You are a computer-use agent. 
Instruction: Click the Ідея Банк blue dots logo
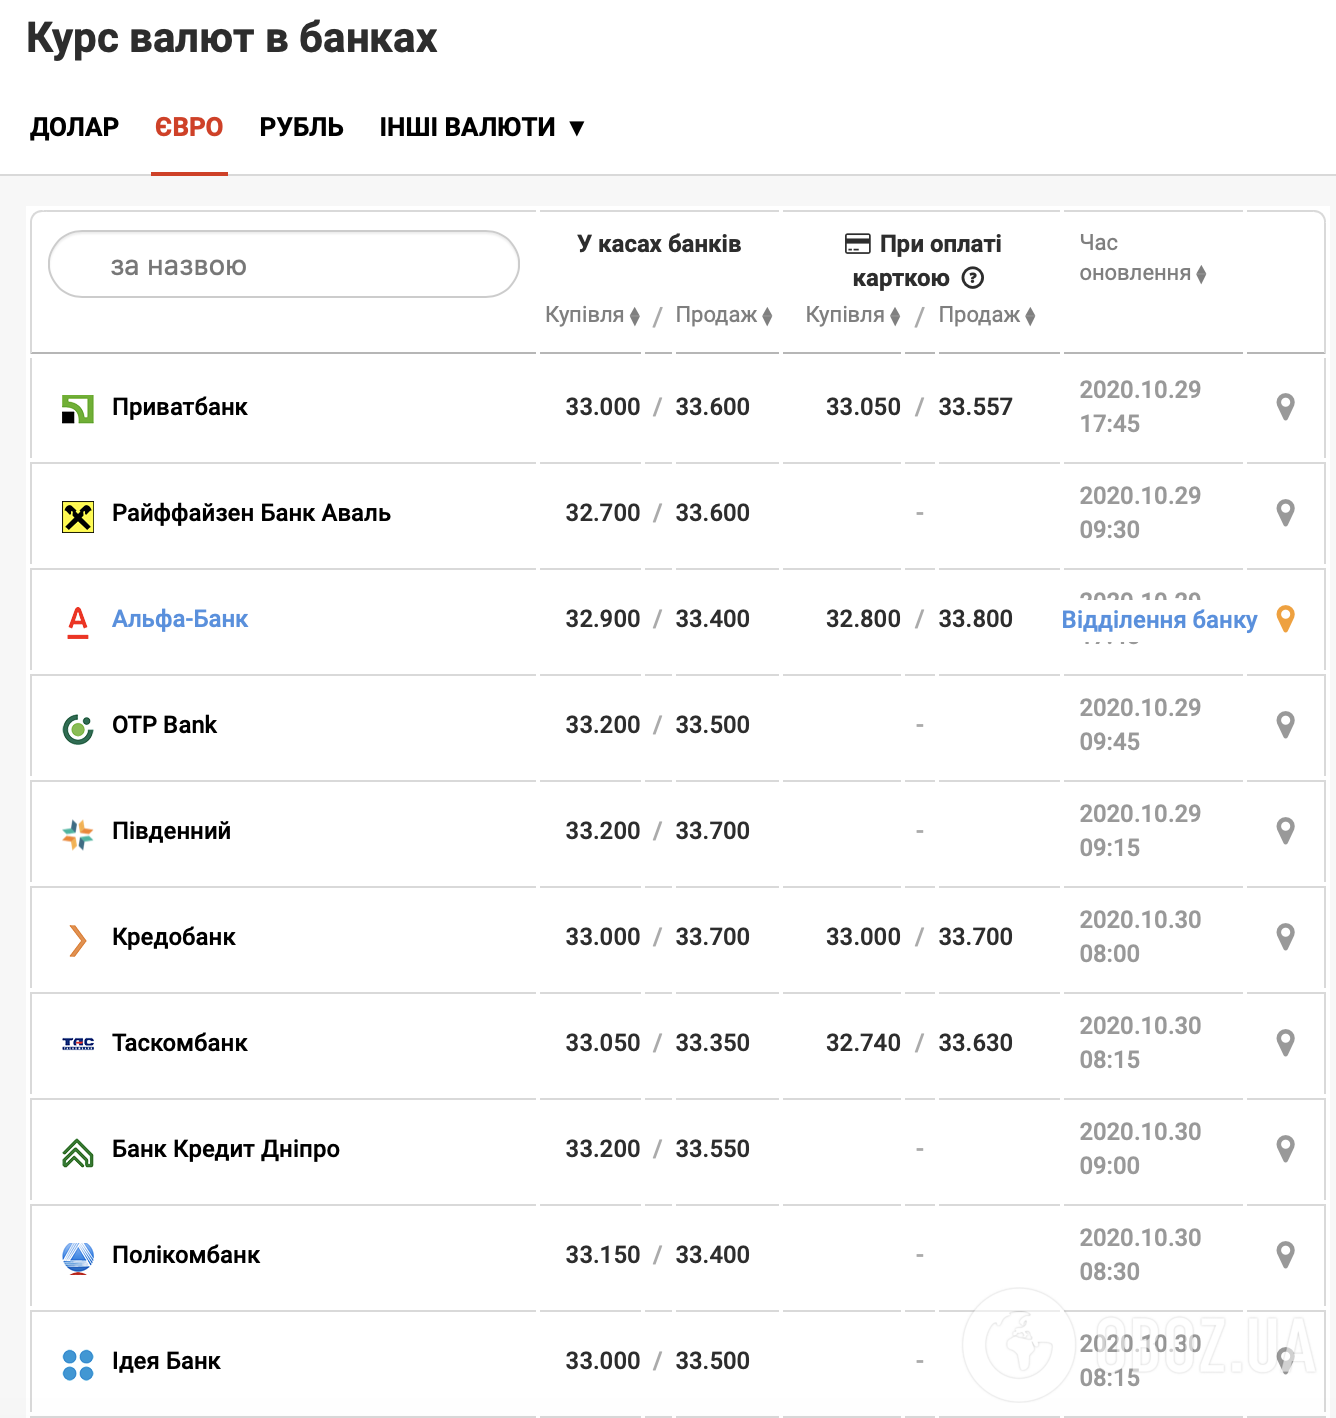pos(78,1365)
